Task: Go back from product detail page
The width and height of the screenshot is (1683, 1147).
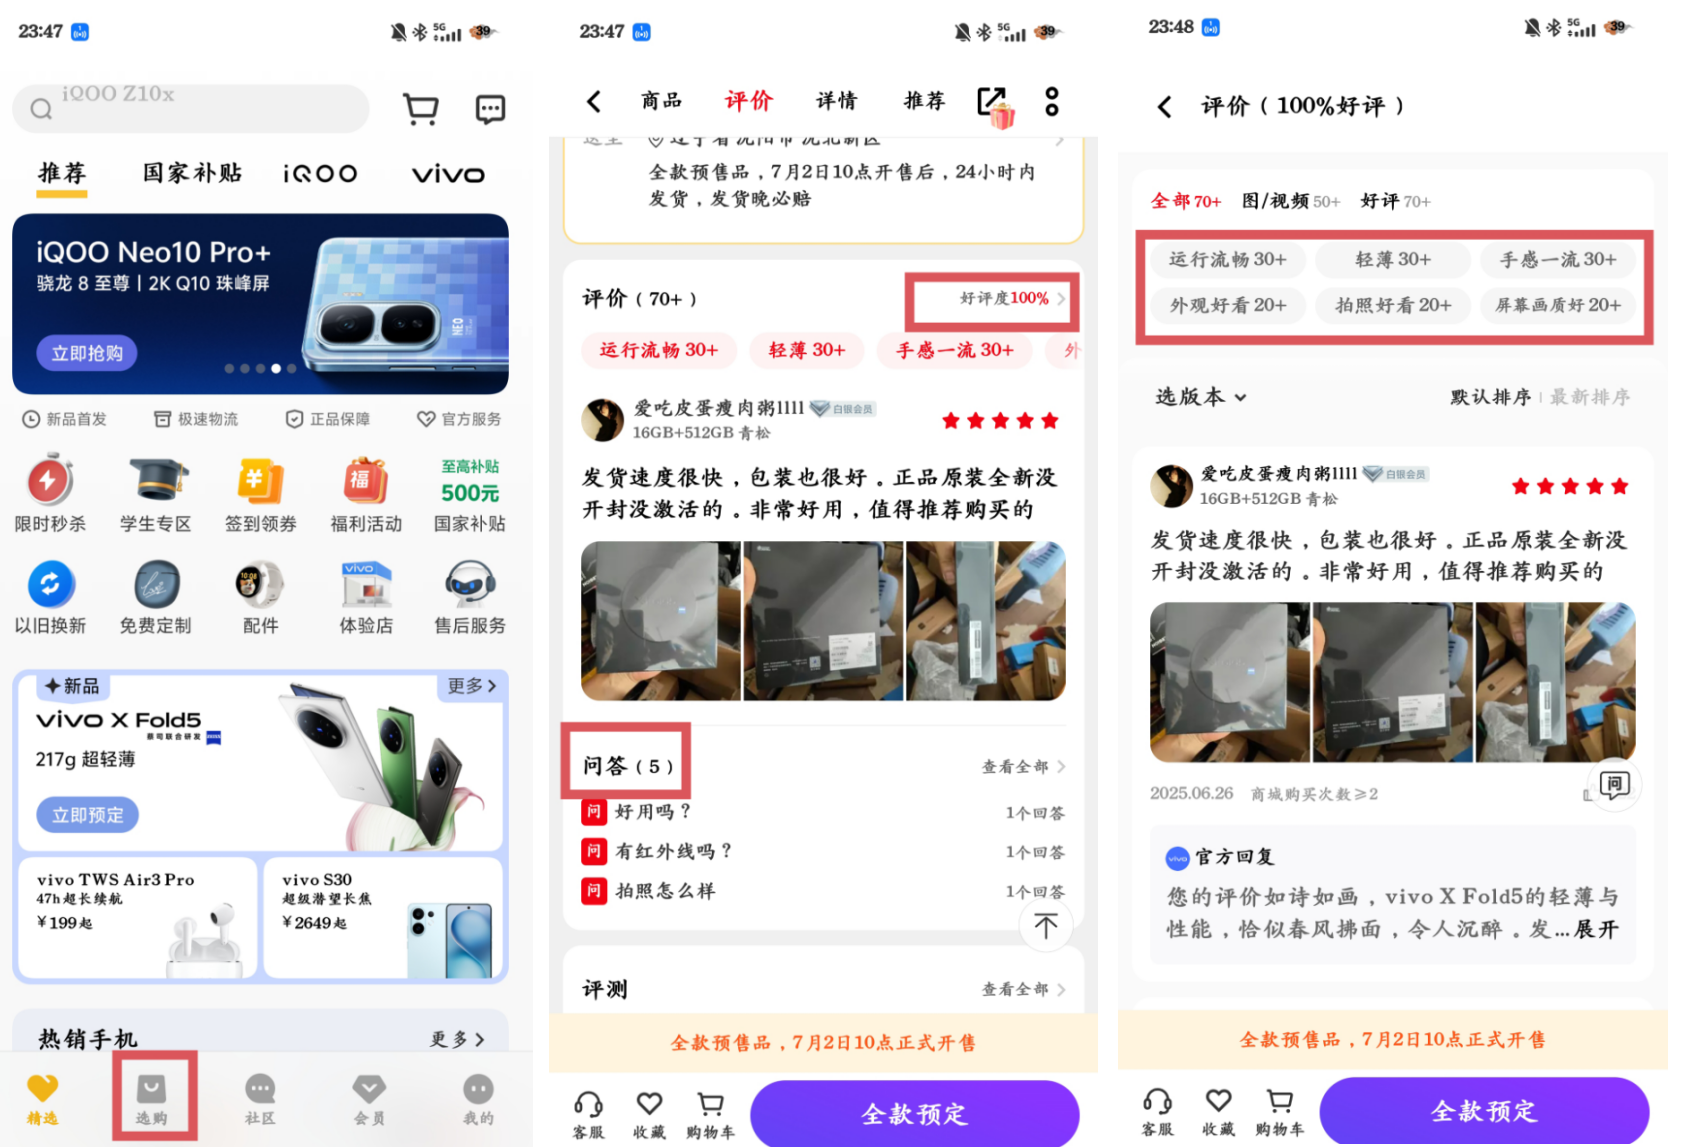Action: point(594,101)
